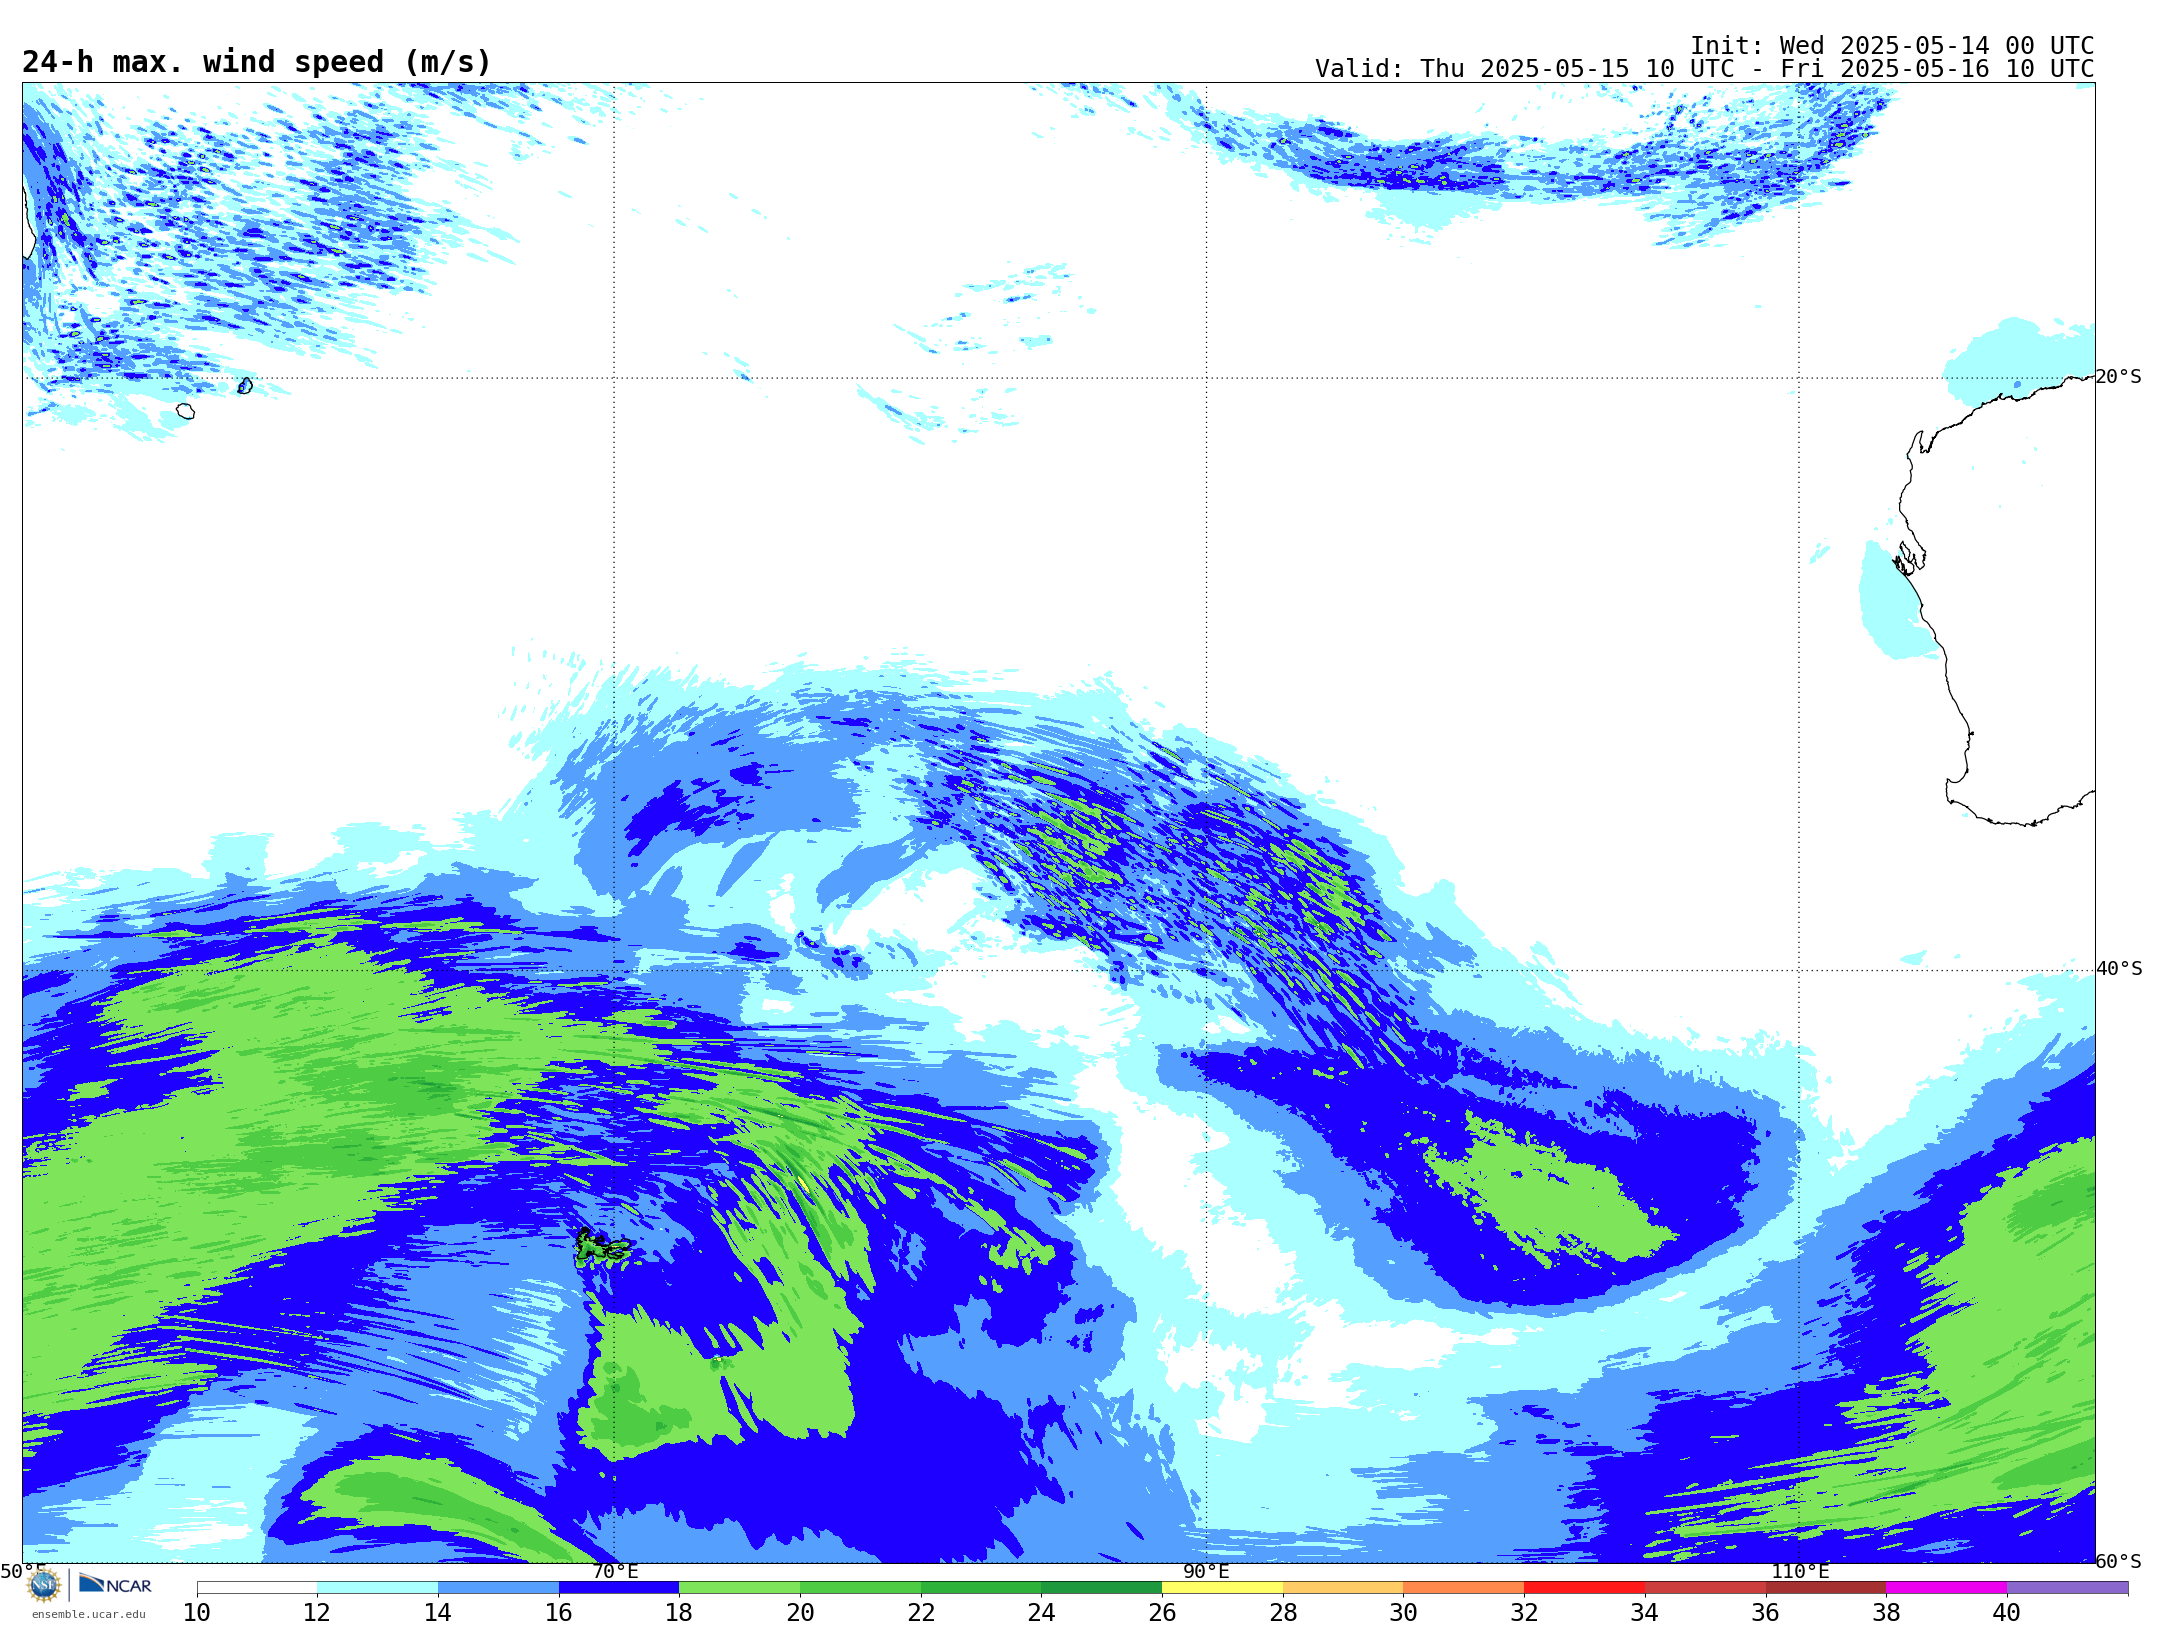Click the 40°S latitude label
The height and width of the screenshot is (1626, 2160).
2119,969
